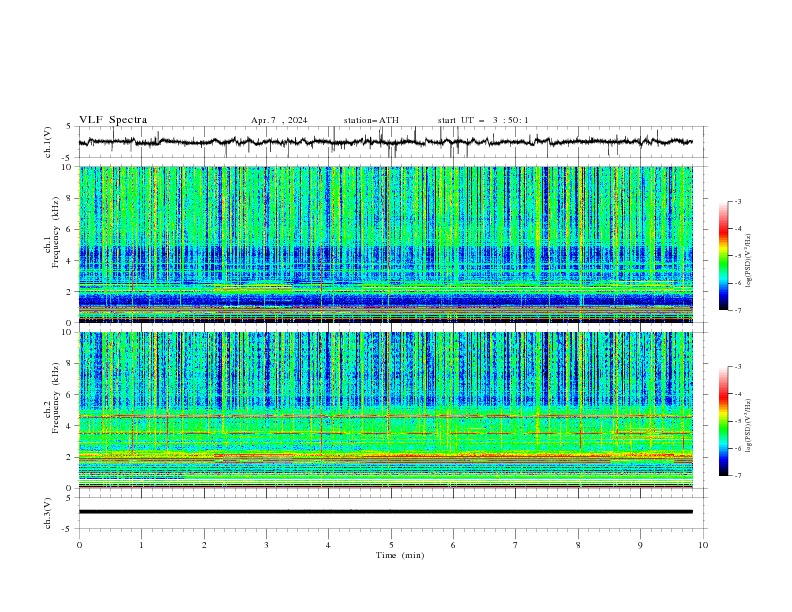Select the date text "Apr. 7, 2024"
792x612 pixels.
tap(279, 120)
